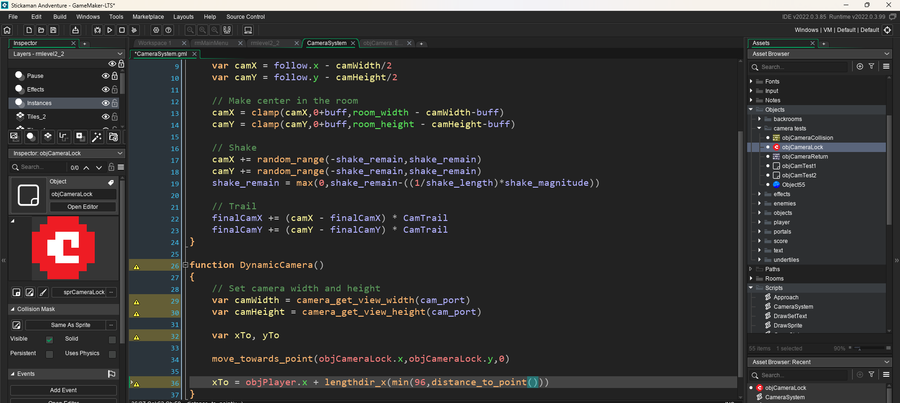Select objCameraCollision in asset tree
This screenshot has width=900, height=403.
[x=807, y=138]
